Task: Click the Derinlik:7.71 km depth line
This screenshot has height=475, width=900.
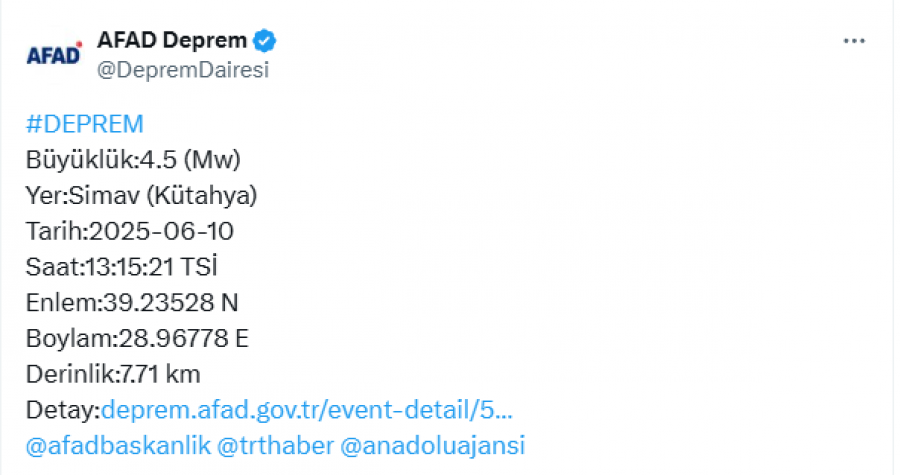Action: pyautogui.click(x=113, y=374)
